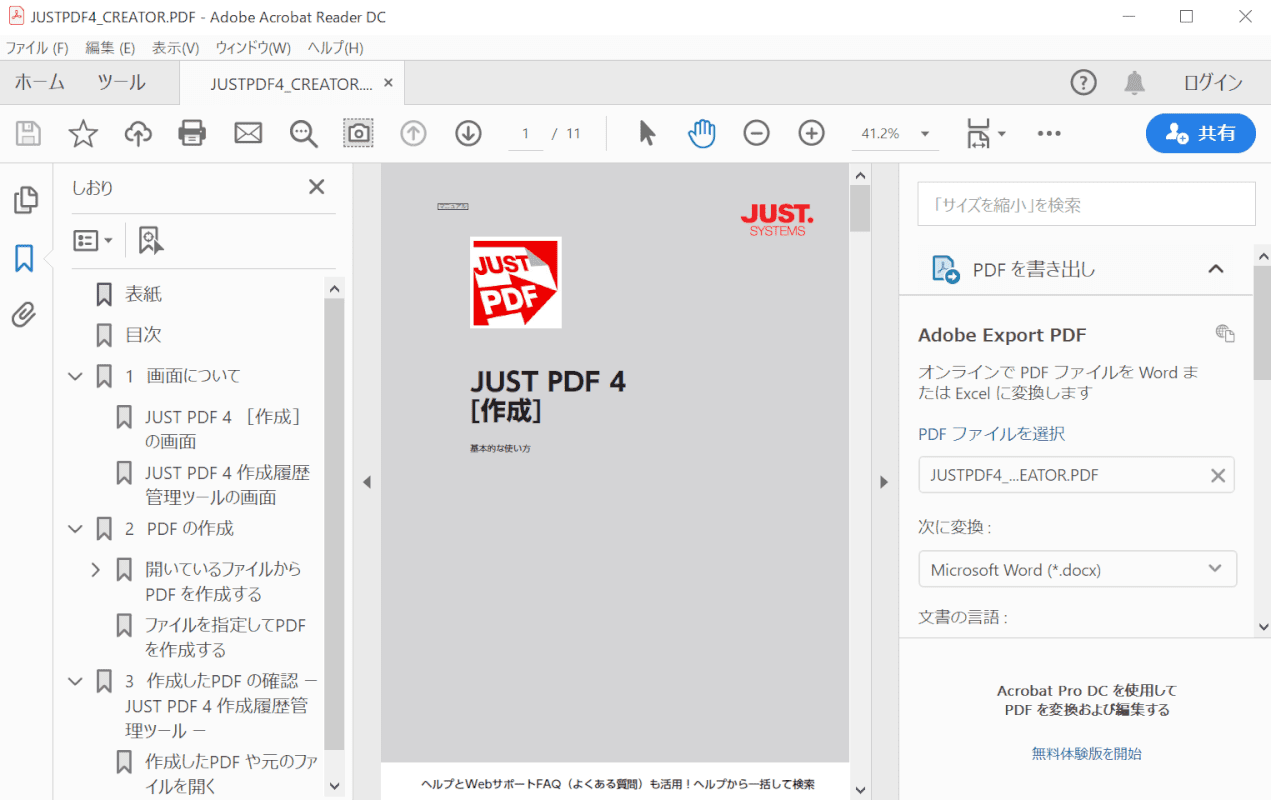
Task: Zoom in with the plus button
Action: click(x=812, y=133)
